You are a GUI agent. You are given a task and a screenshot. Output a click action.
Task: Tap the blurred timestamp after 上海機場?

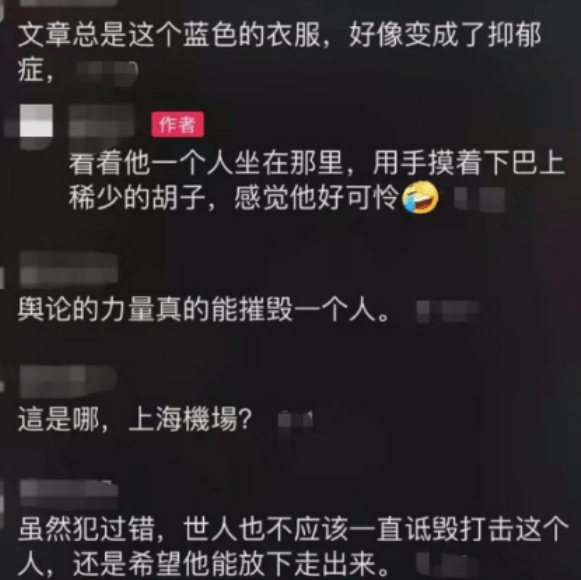coord(295,420)
